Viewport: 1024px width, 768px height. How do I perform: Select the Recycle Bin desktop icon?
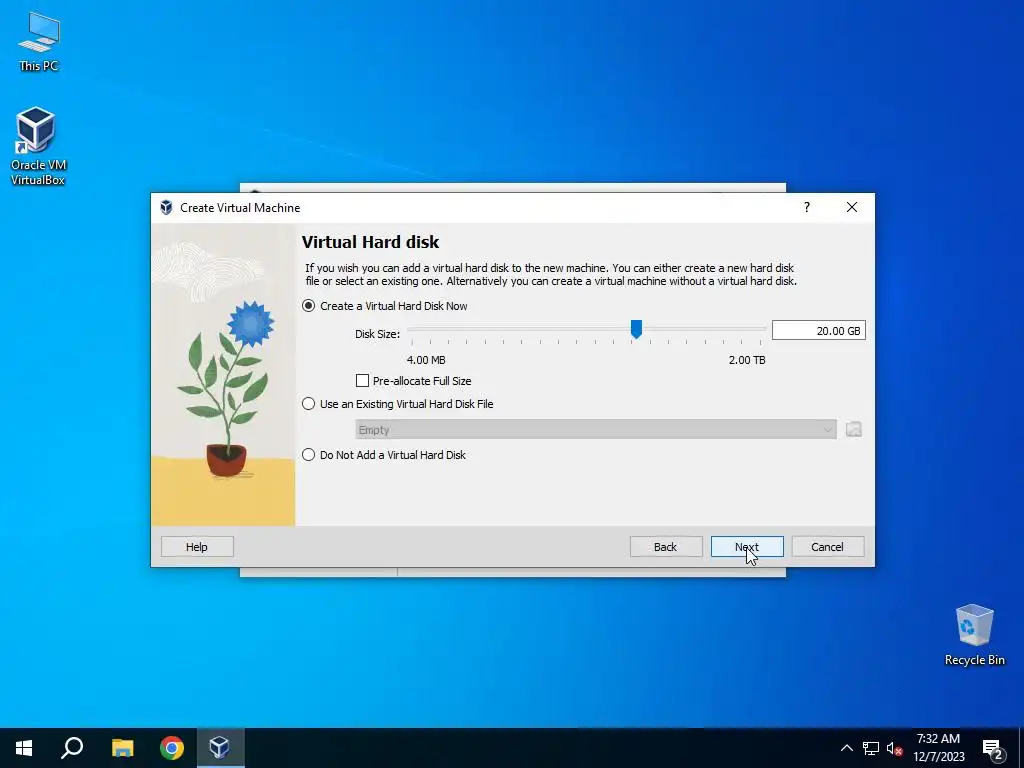(x=974, y=635)
